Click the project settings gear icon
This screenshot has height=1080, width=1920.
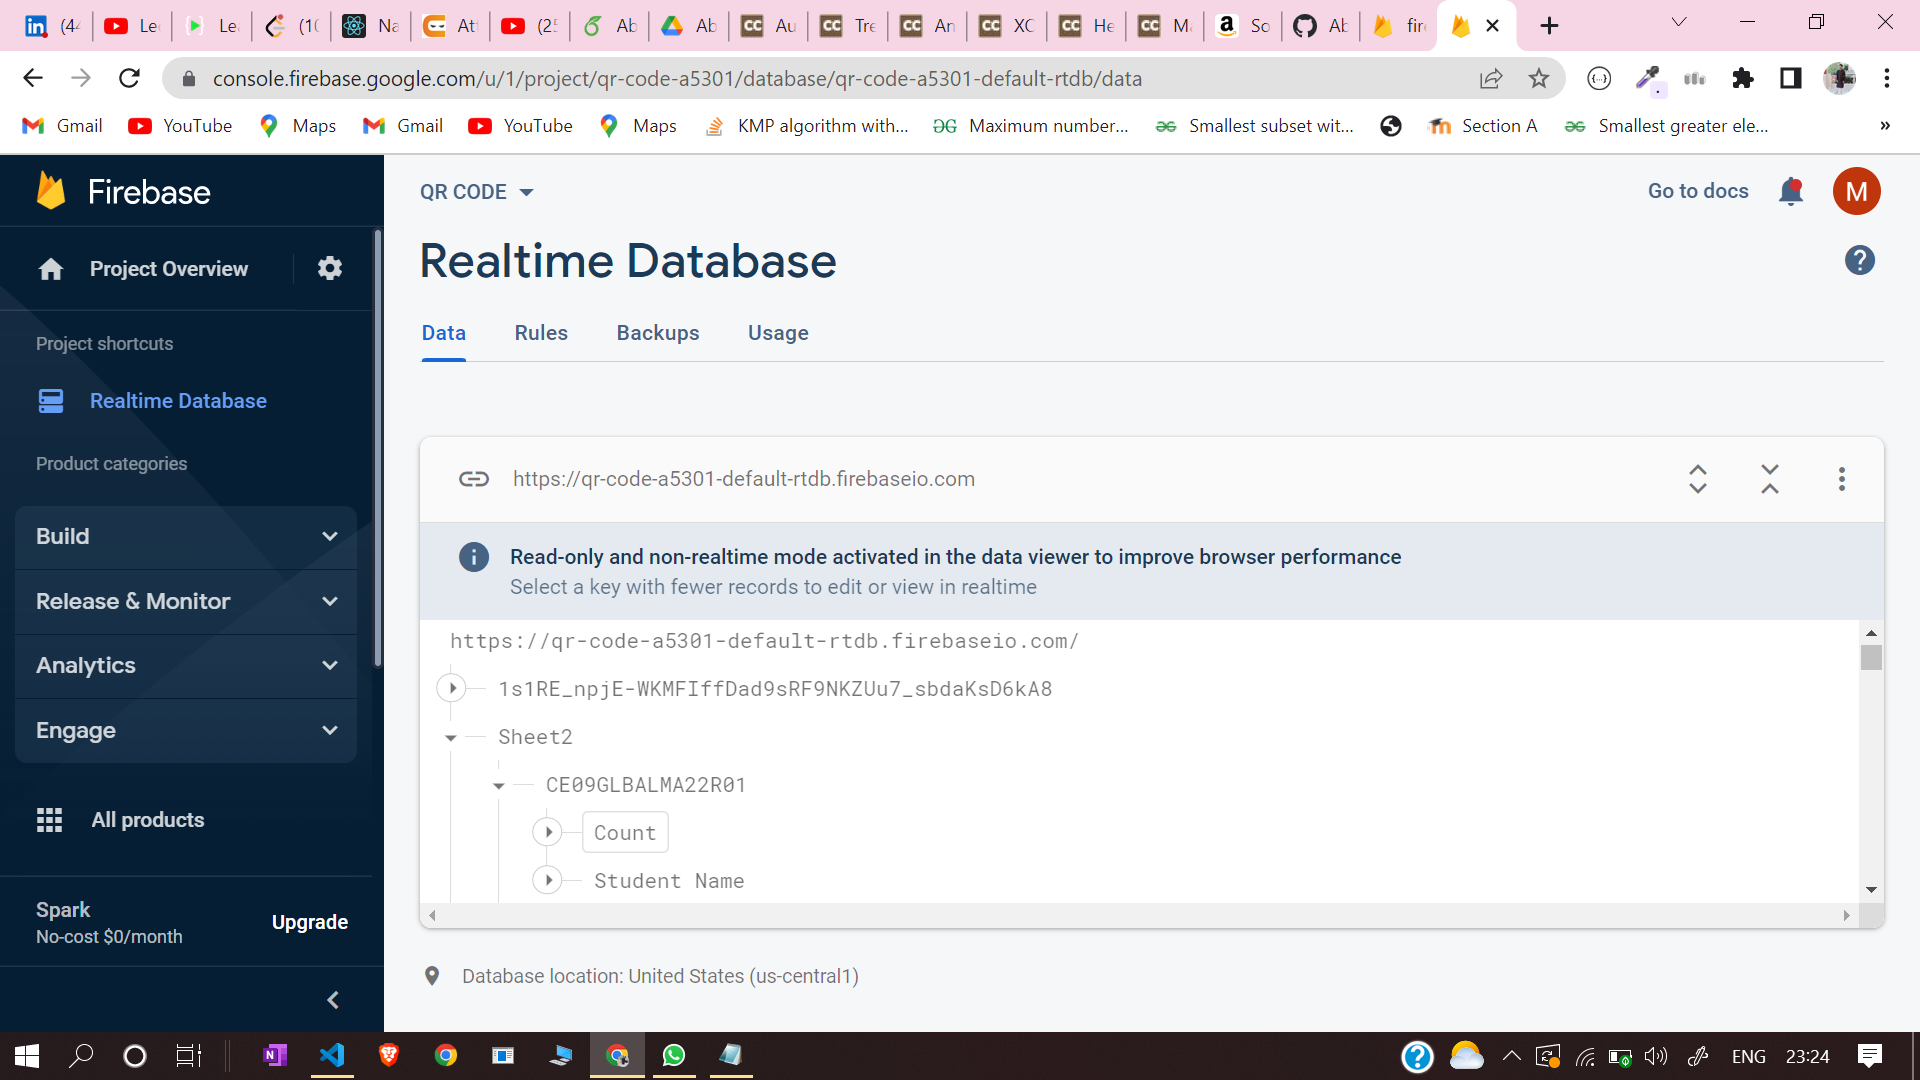coord(330,268)
